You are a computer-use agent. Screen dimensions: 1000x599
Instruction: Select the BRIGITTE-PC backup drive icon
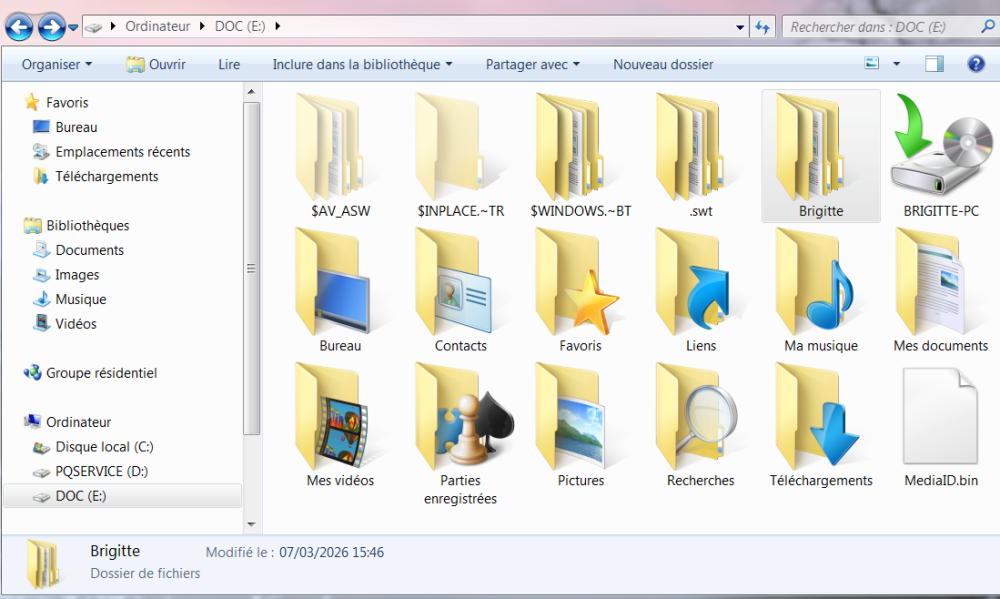[941, 156]
